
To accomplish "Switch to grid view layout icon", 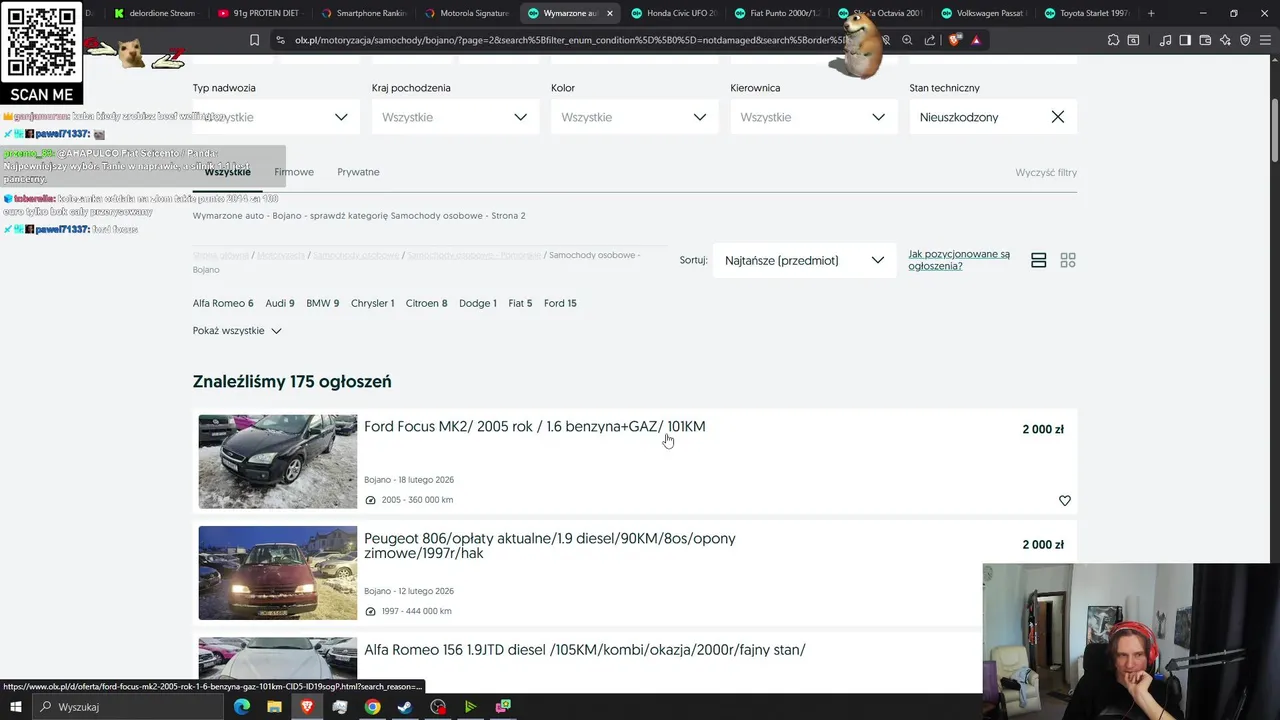I will [1068, 260].
